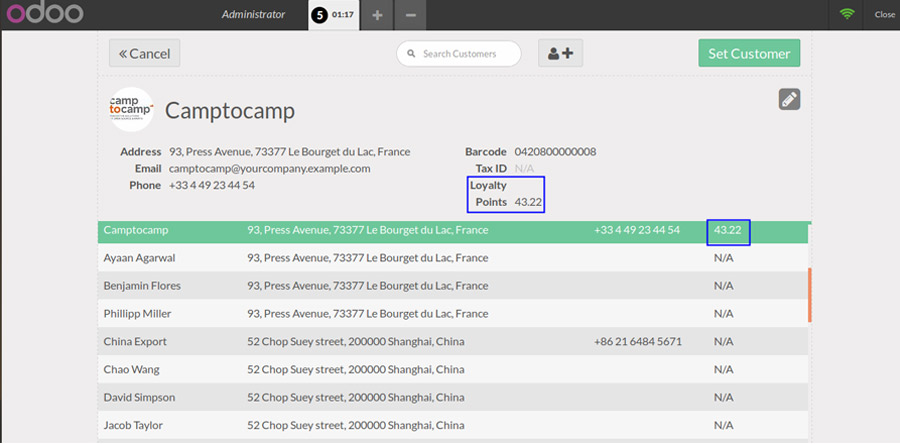
Task: Select customer China Export
Action: [x=453, y=341]
